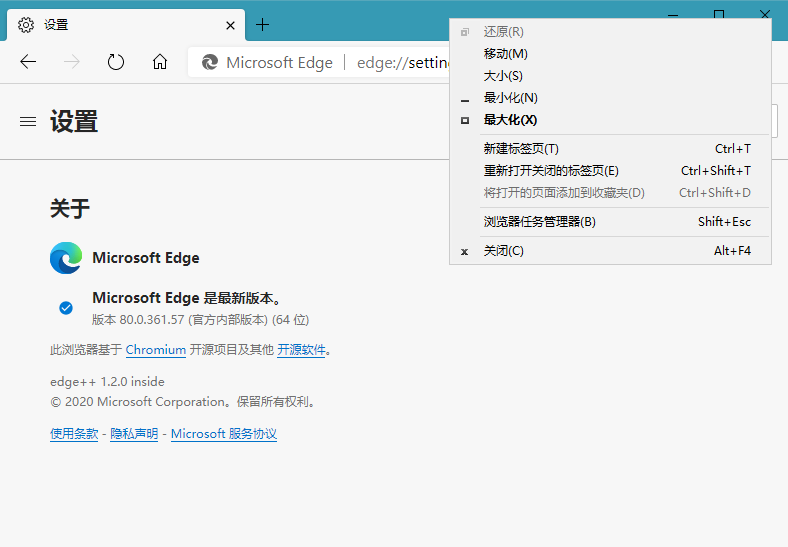Viewport: 788px width, 547px height.
Task: Click the 设置 page heading
Action: click(x=74, y=122)
